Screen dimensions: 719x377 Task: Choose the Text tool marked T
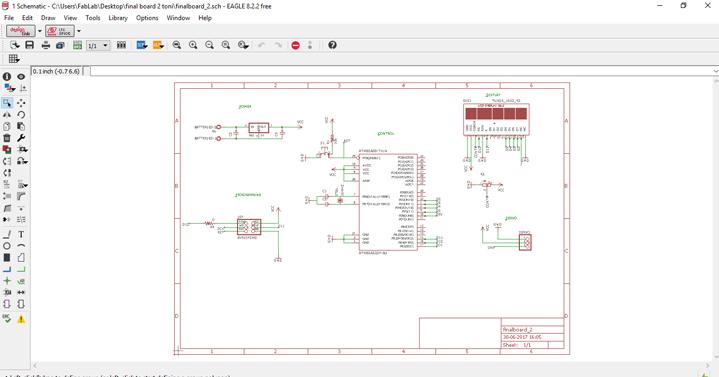click(21, 234)
